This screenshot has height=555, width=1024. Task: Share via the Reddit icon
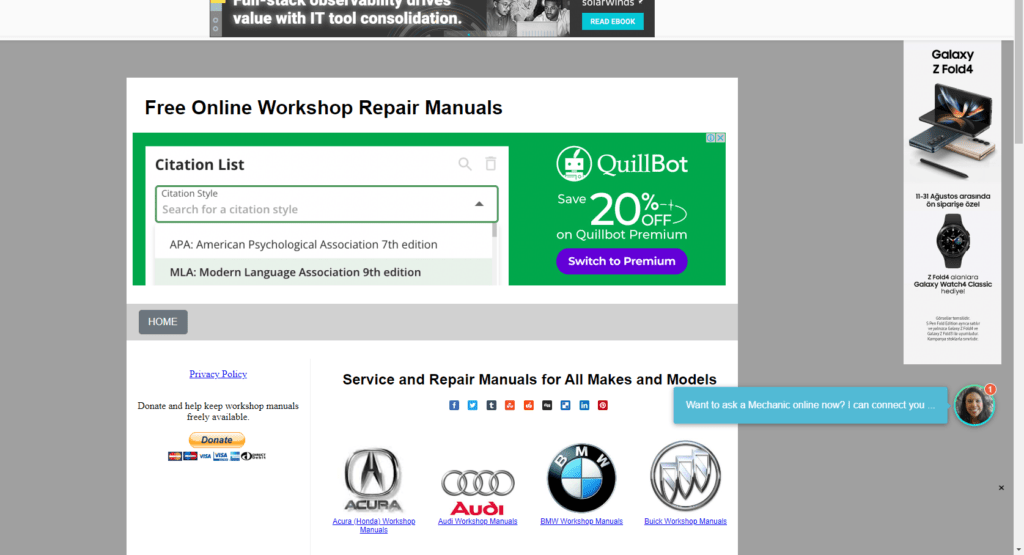[528, 405]
